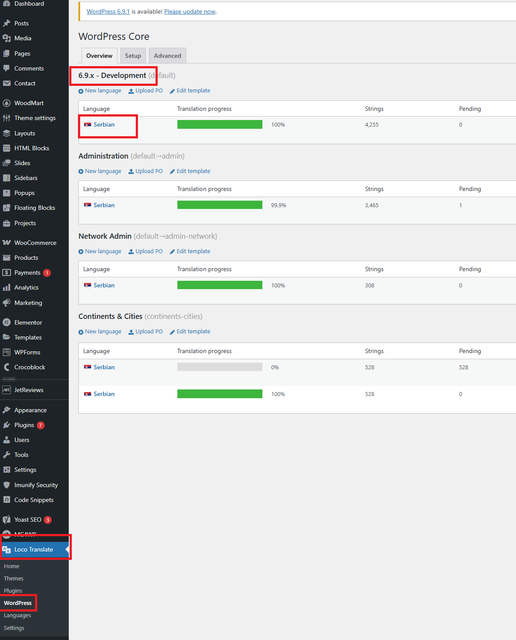Screen dimensions: 516x640
Task: Click the Sidebars icon in menu
Action: click(7, 178)
